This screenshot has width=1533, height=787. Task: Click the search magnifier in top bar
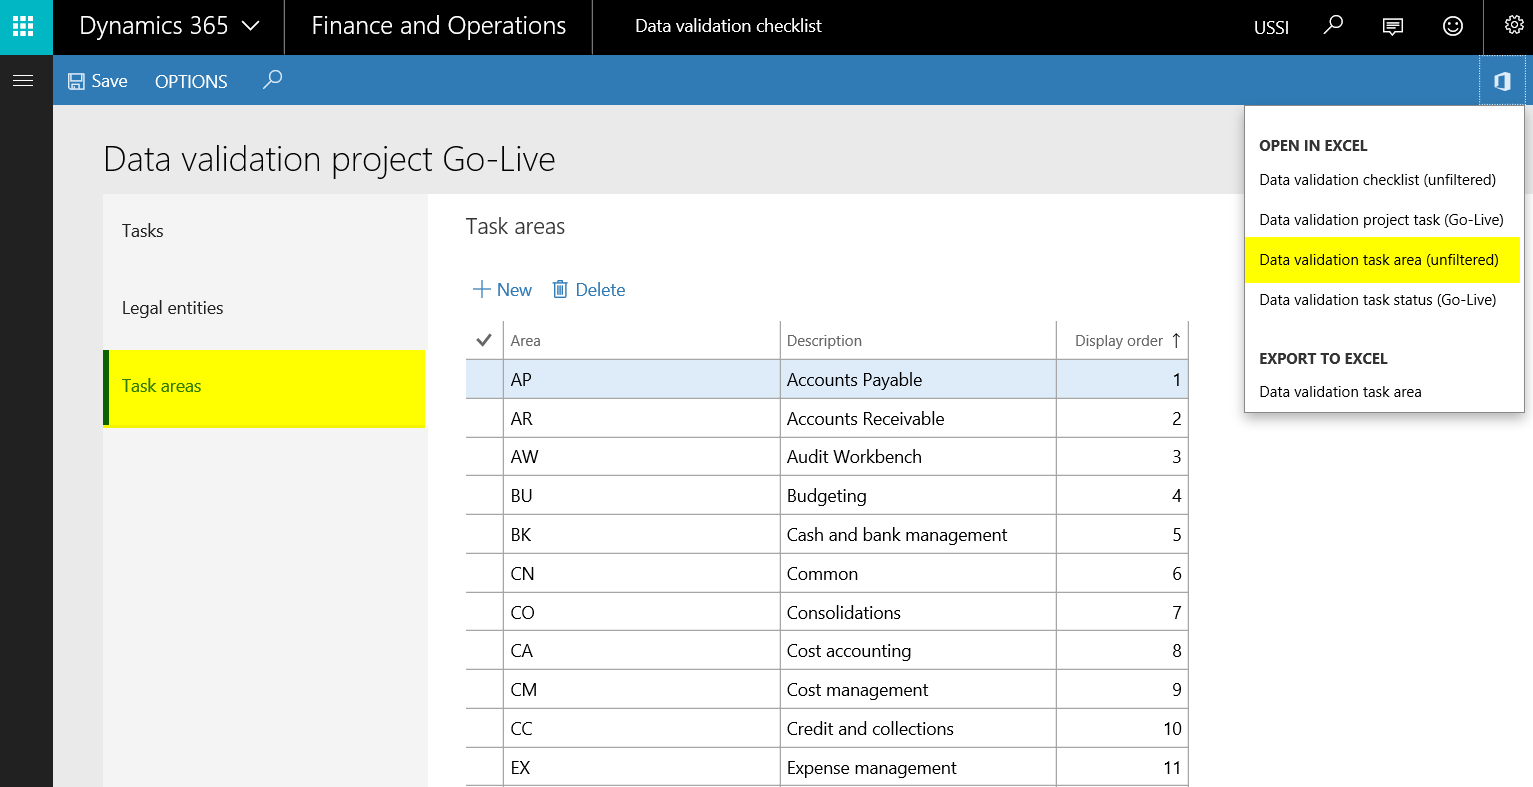1333,27
